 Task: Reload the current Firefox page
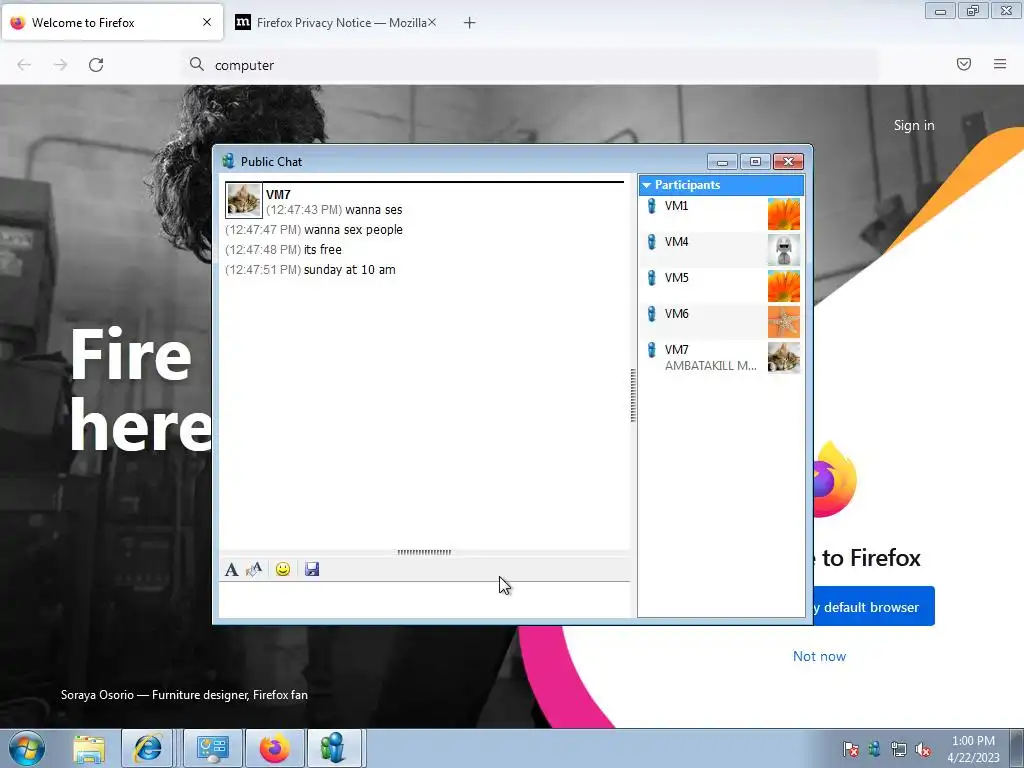(96, 65)
